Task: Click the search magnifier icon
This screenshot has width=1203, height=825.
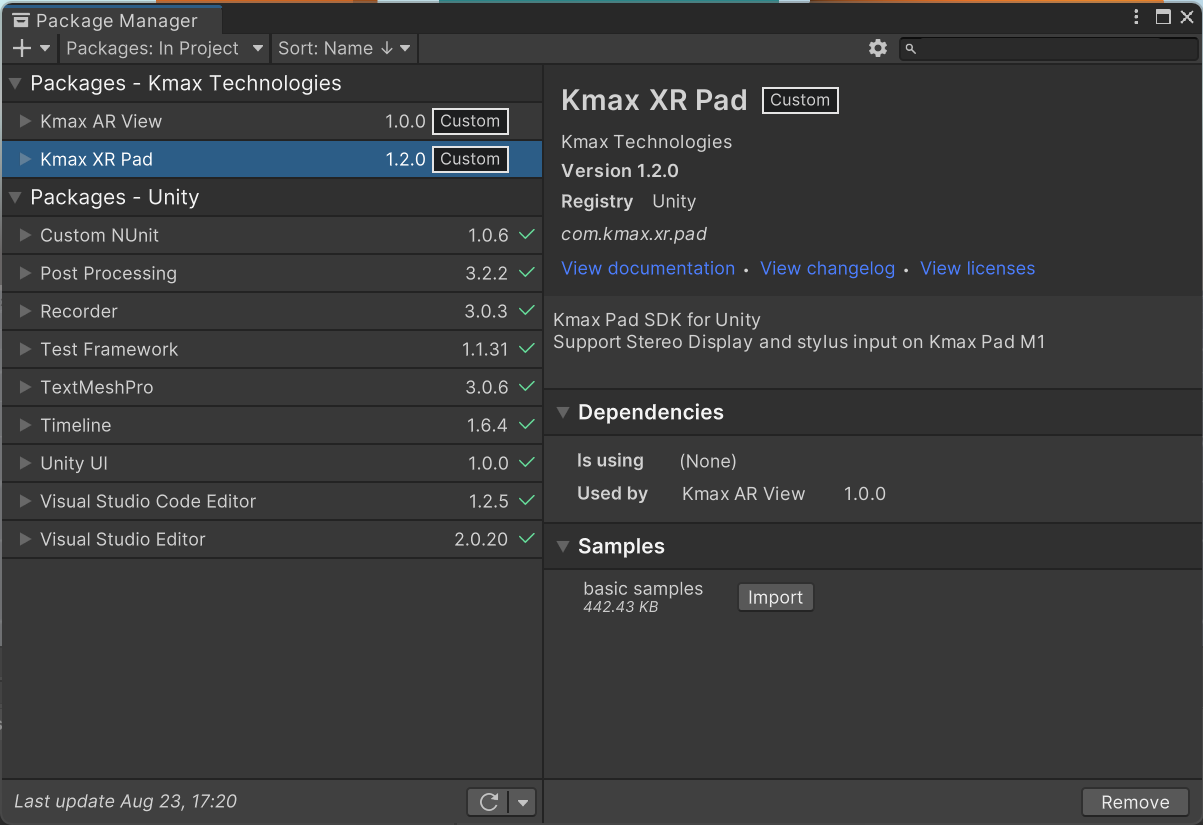Action: (x=911, y=48)
